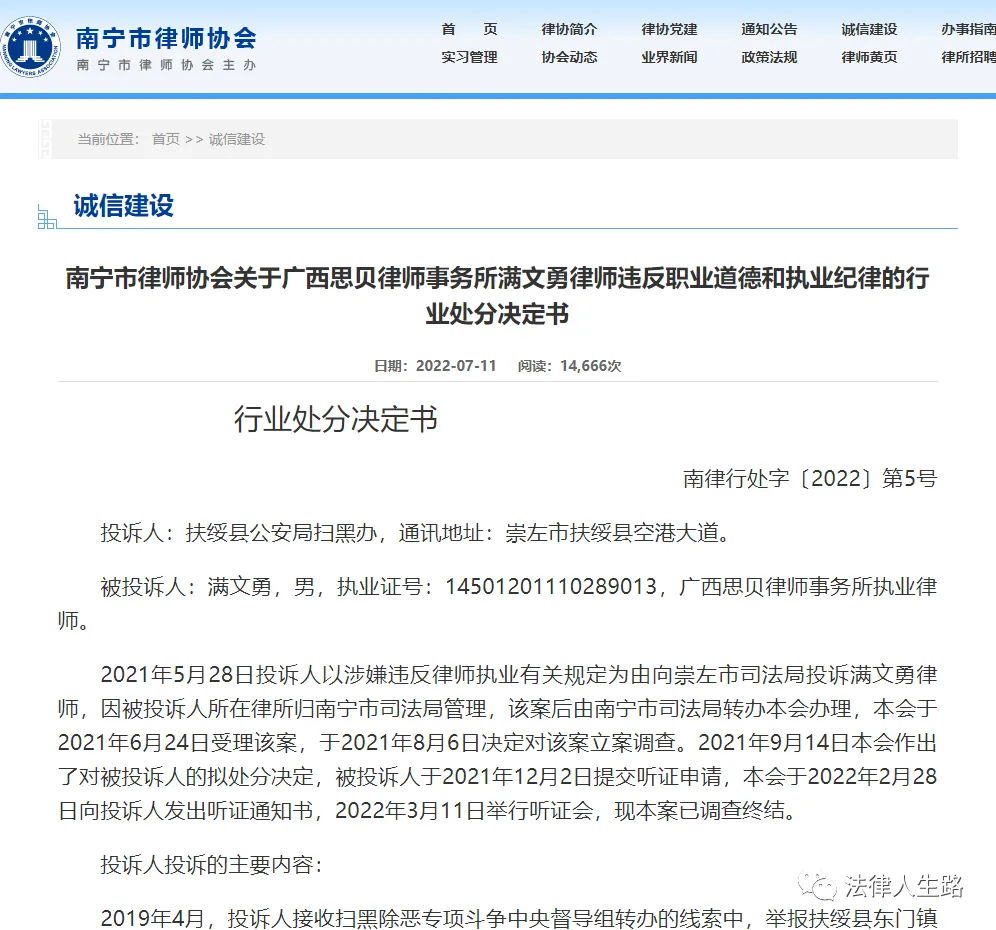Open the 通知公告 menu item
The image size is (996, 930).
pyautogui.click(x=769, y=29)
